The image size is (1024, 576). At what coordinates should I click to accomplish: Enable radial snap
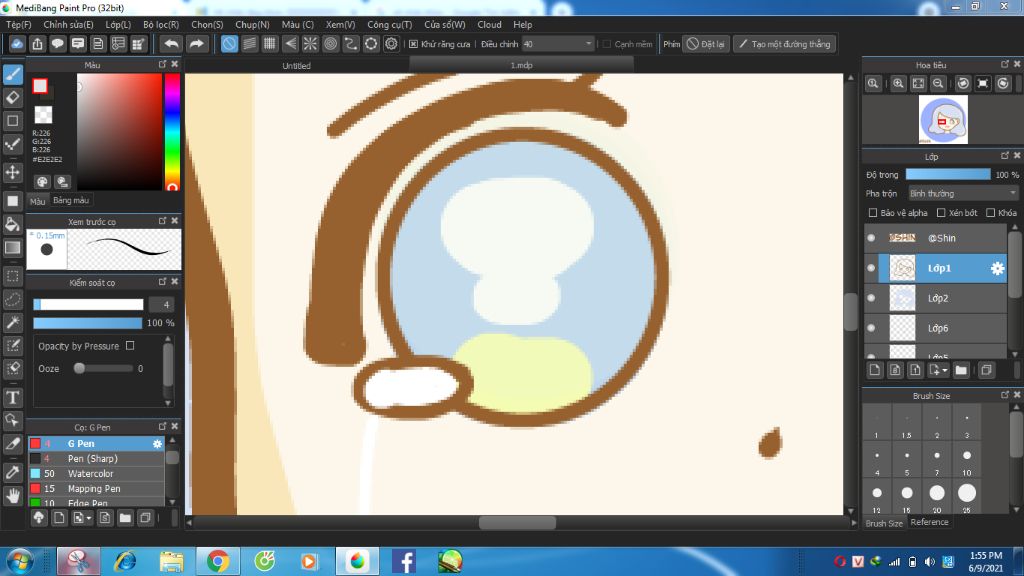(310, 44)
